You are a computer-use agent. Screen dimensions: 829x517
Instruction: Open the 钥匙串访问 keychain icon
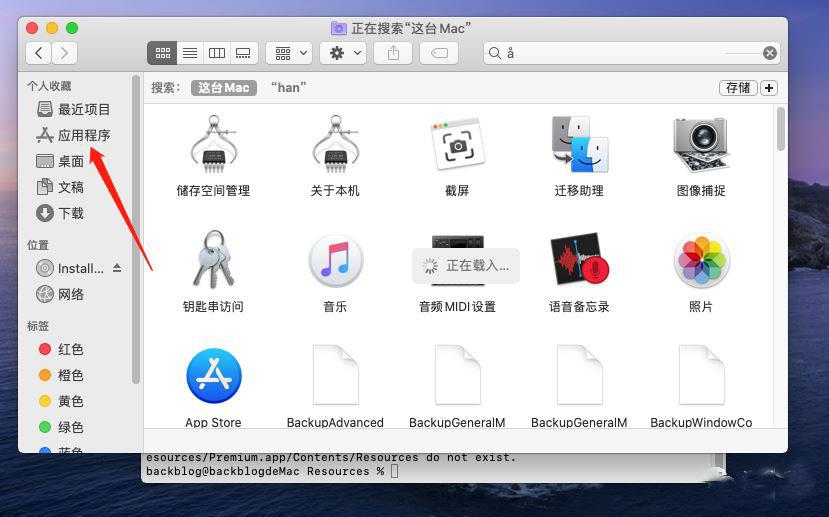212,261
